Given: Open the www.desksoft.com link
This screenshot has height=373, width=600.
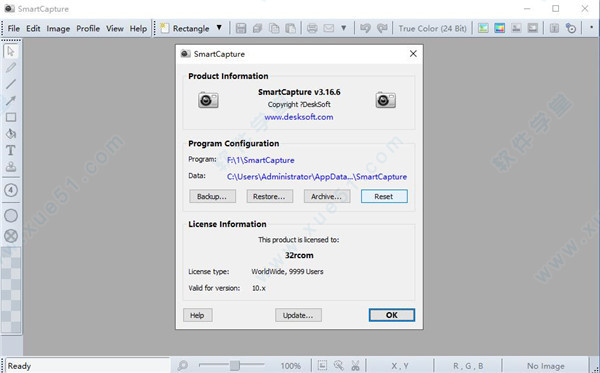Looking at the screenshot, I should 298,117.
